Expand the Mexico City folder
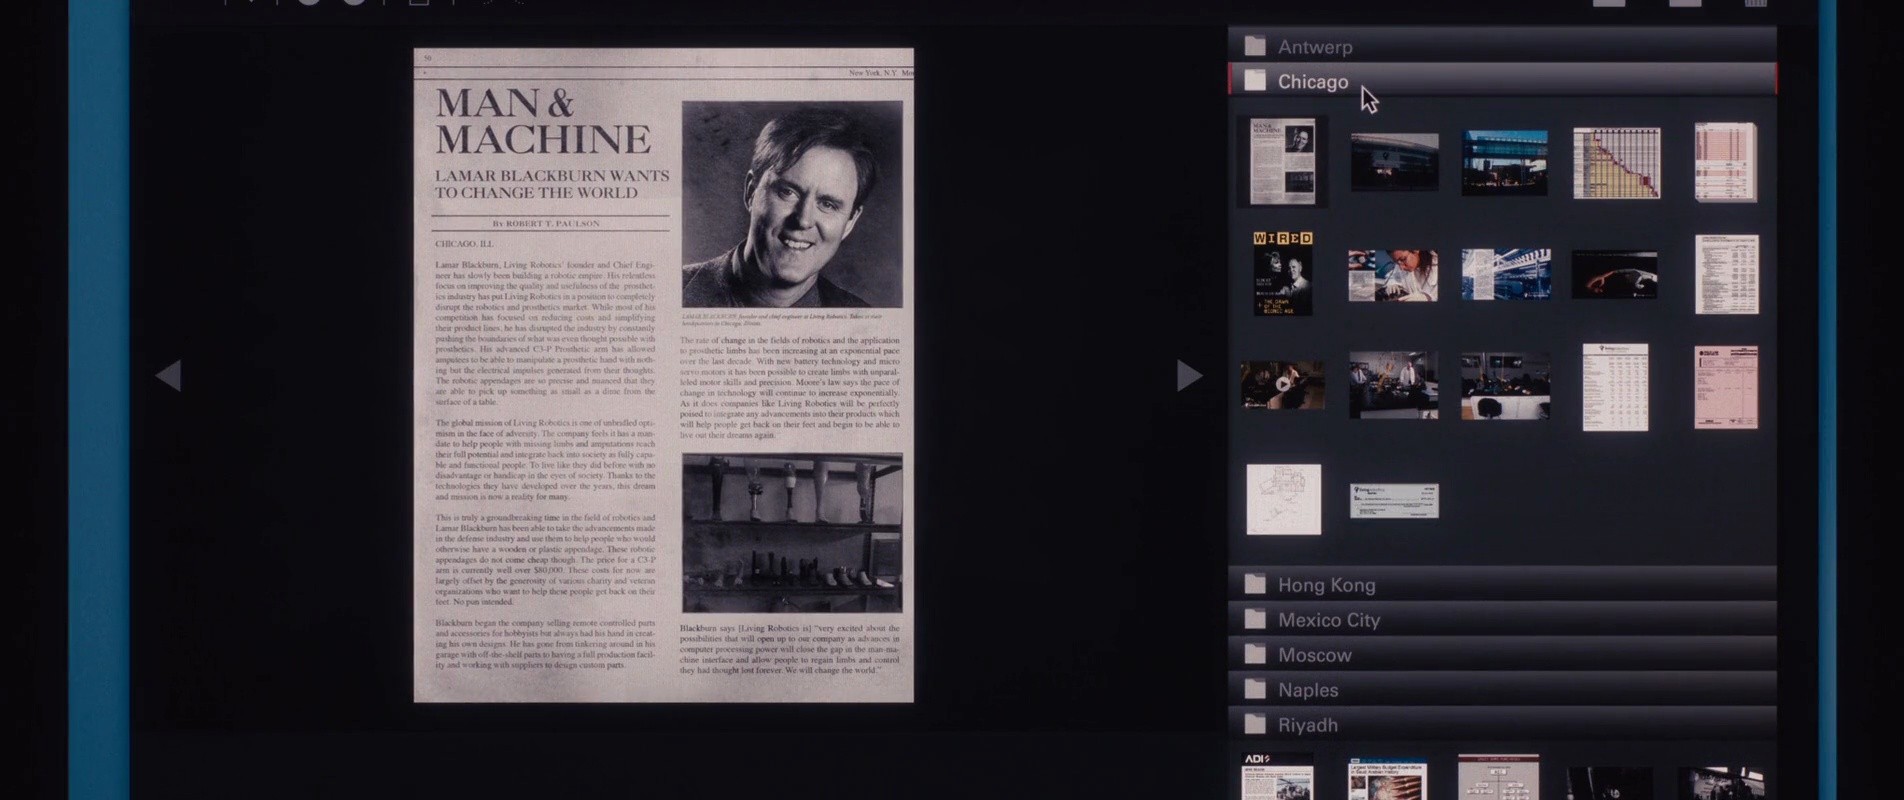The image size is (1904, 800). pyautogui.click(x=1502, y=619)
